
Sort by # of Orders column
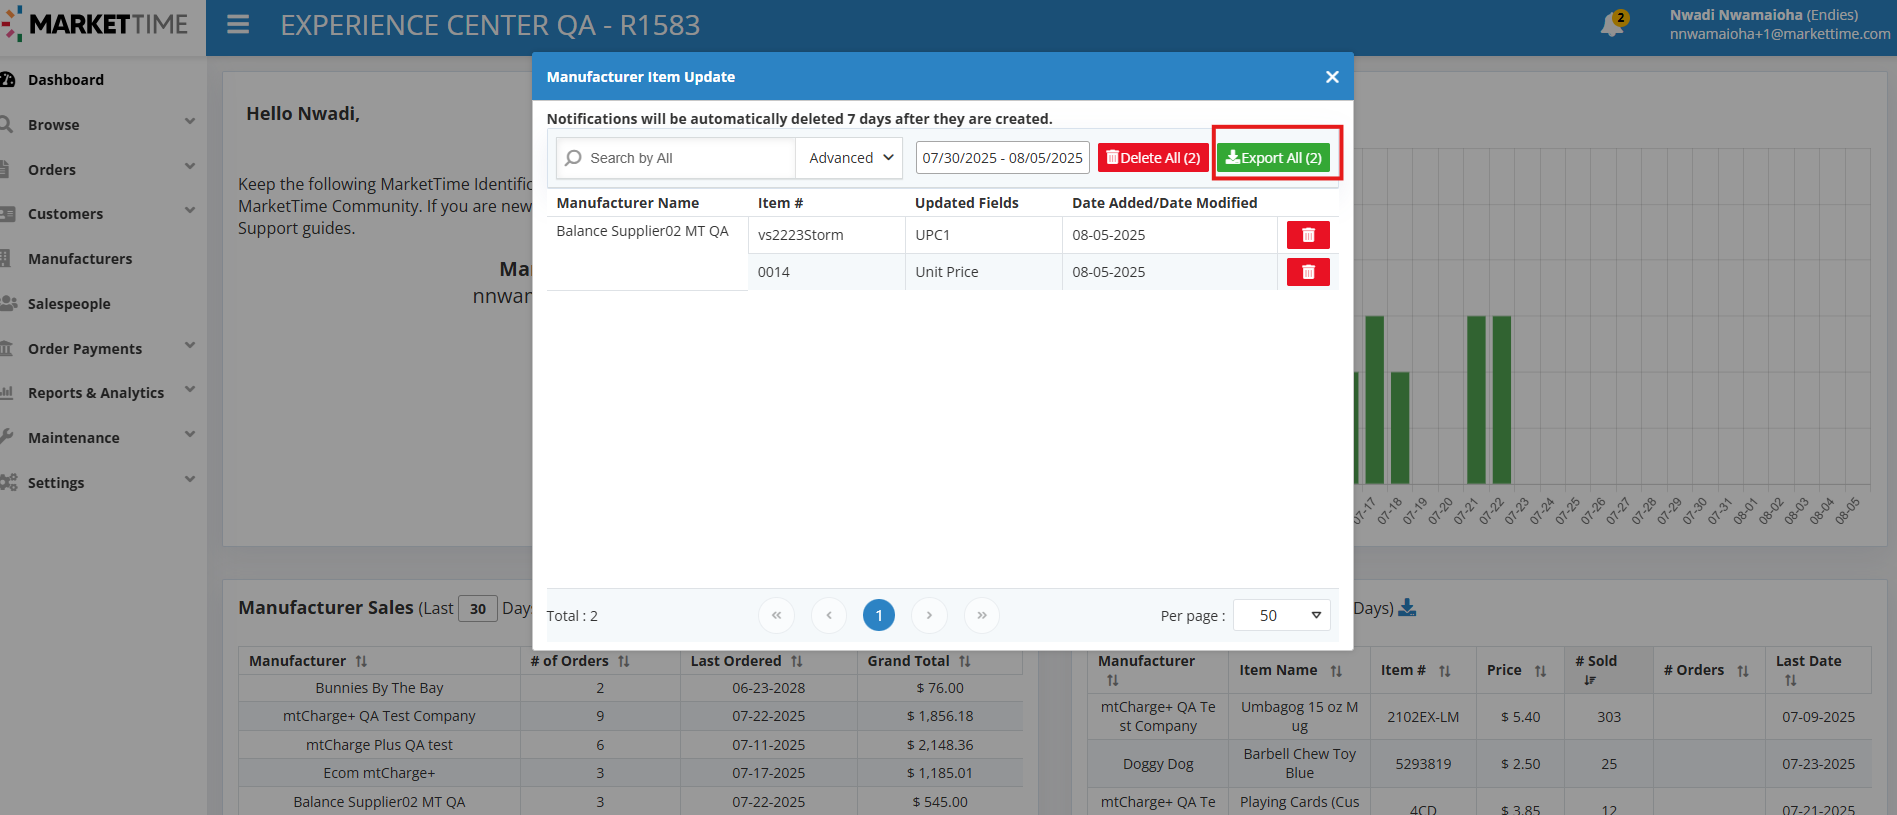[x=624, y=661]
